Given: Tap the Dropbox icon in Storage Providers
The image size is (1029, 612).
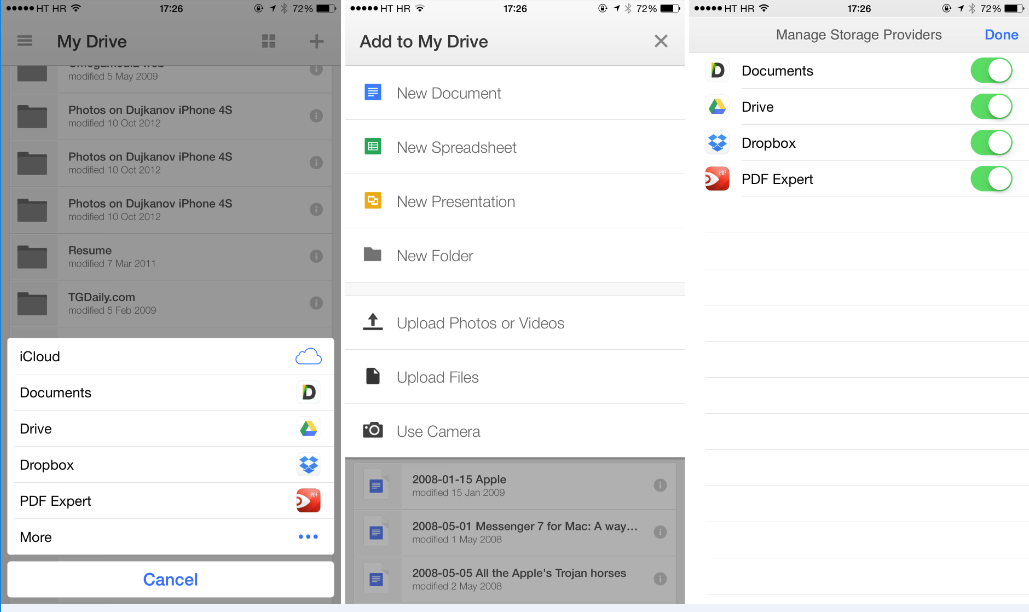Looking at the screenshot, I should 717,142.
